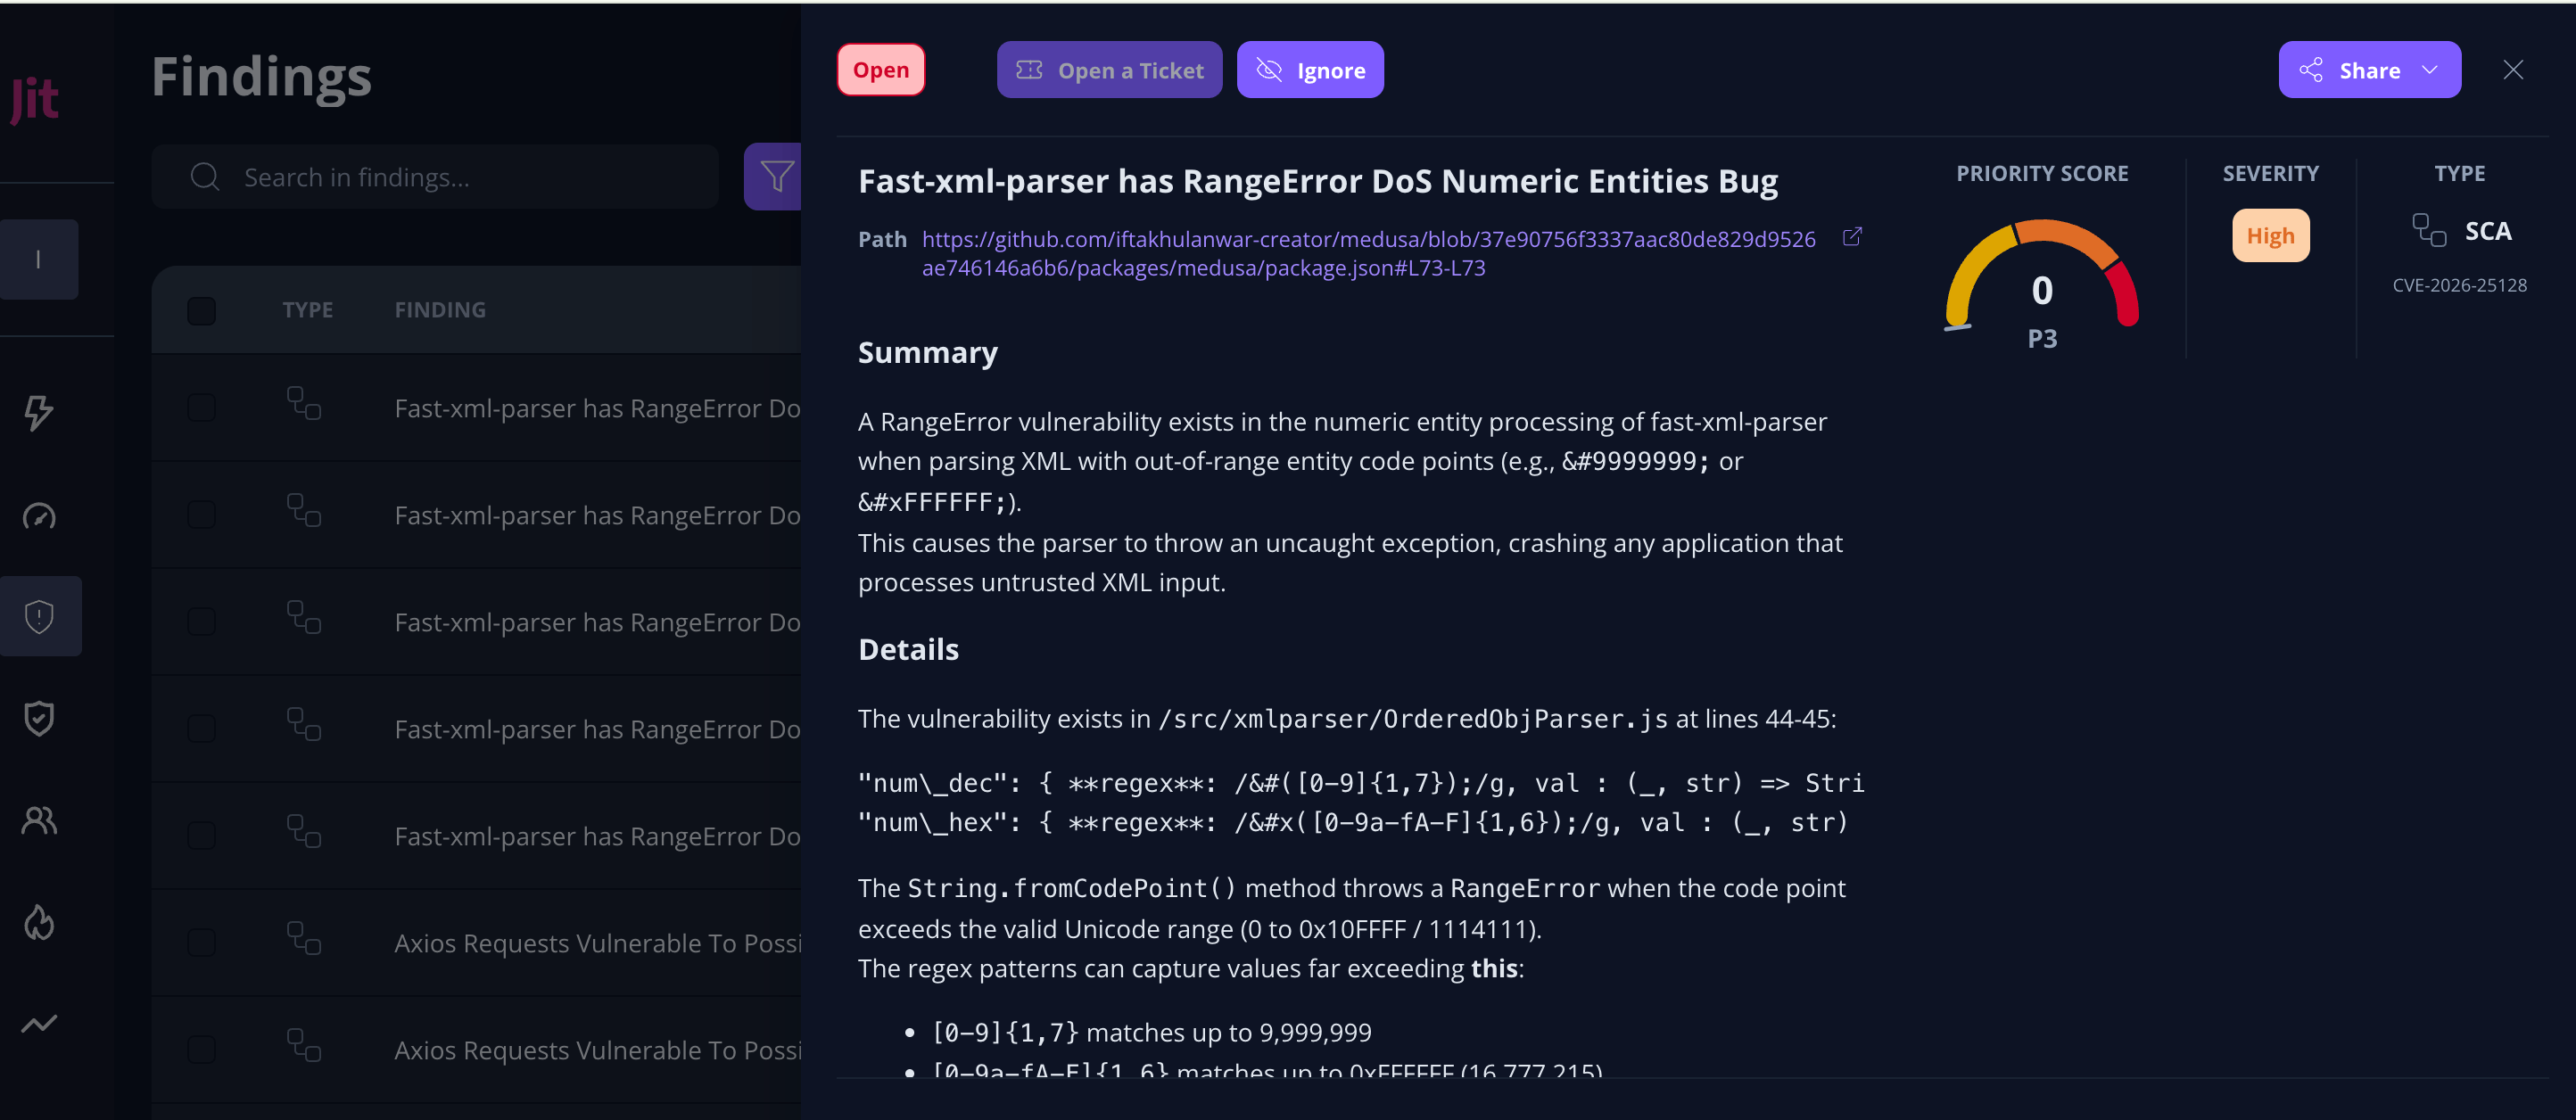This screenshot has width=2576, height=1120.
Task: Check the first Fast-xml-parser finding checkbox
Action: [x=201, y=408]
